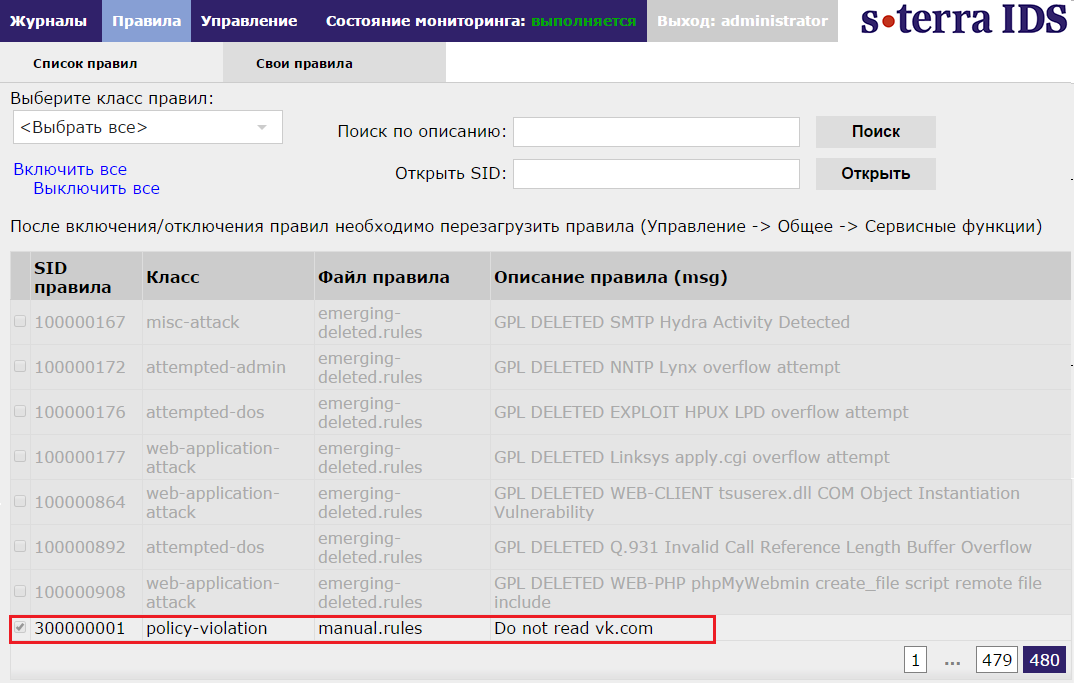
Task: Click 'Do not read vk.com' description
Action: tap(573, 628)
